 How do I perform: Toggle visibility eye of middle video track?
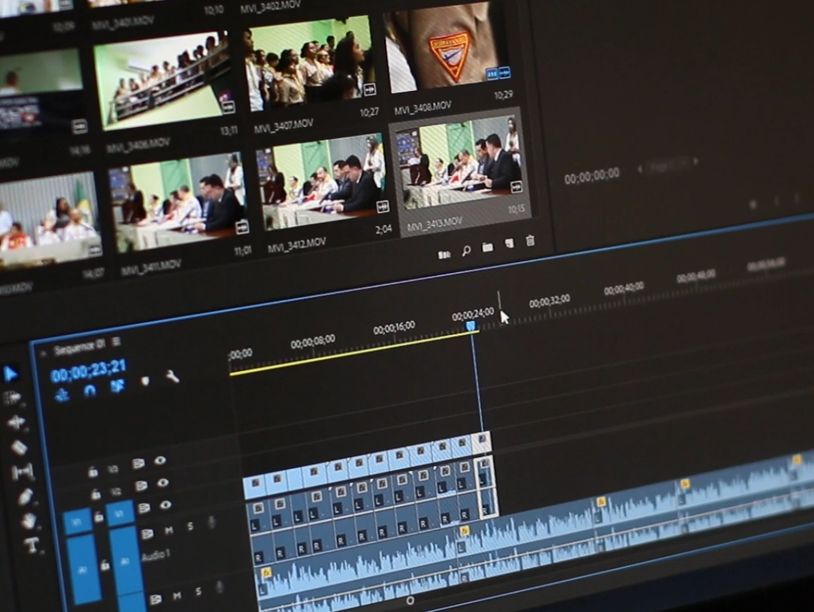[163, 483]
